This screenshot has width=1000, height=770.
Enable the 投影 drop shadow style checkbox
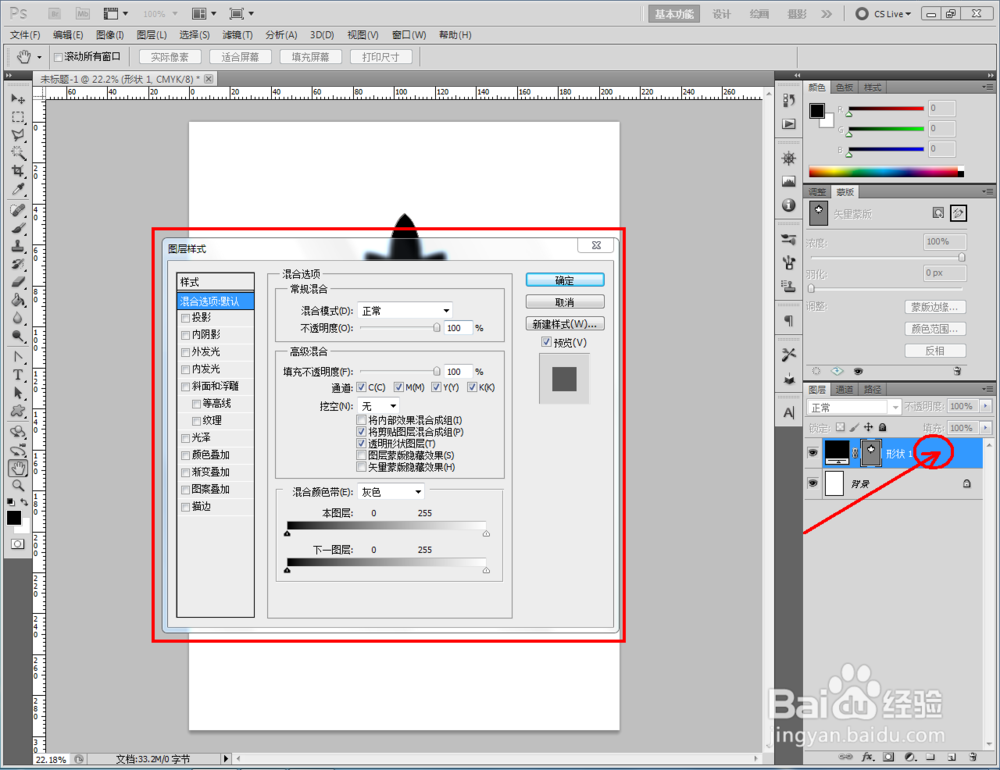point(185,317)
